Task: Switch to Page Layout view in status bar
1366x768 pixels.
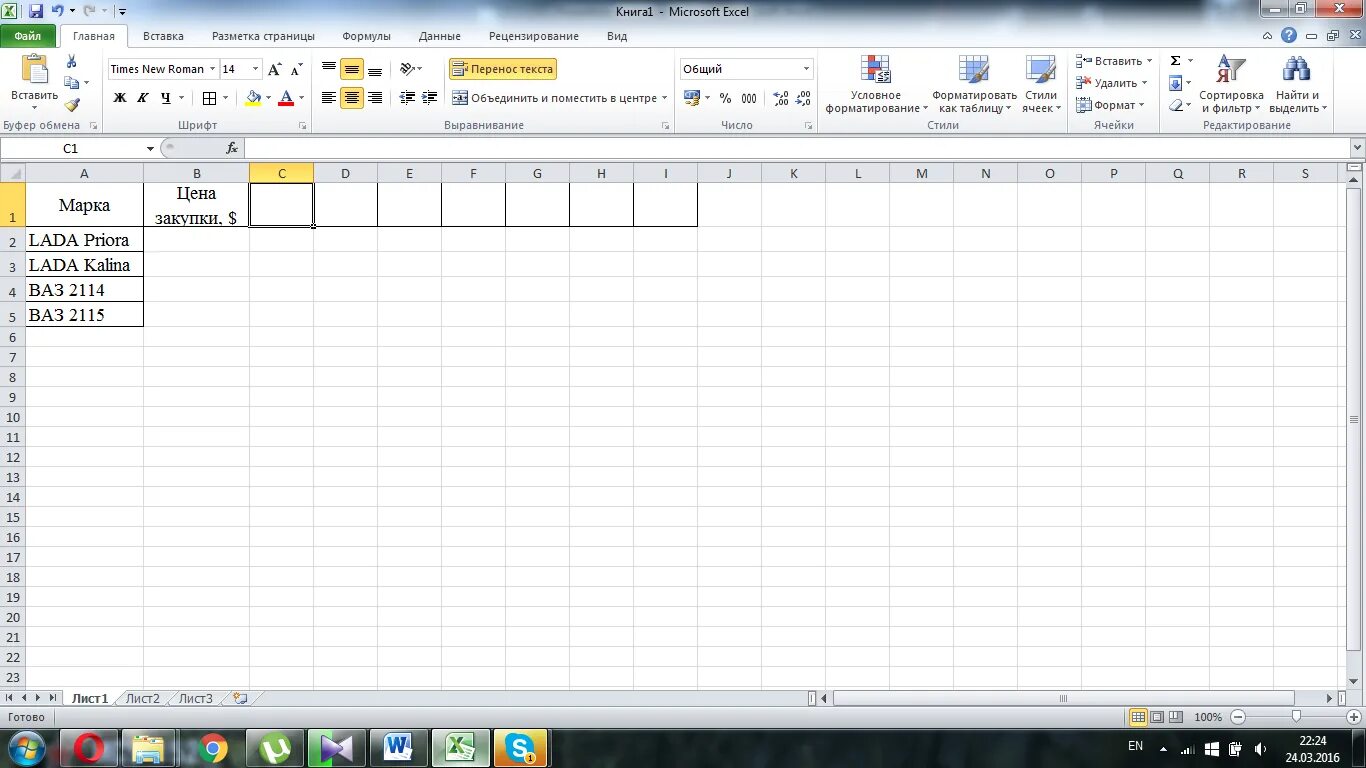Action: 1157,717
